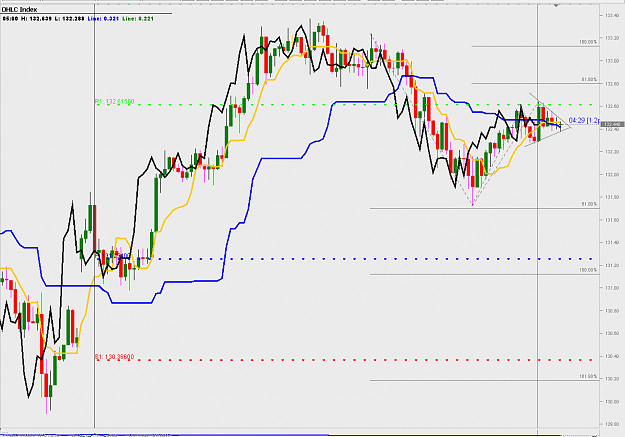Select the H: 132.639 high value
The image size is (625, 437).
click(36, 19)
